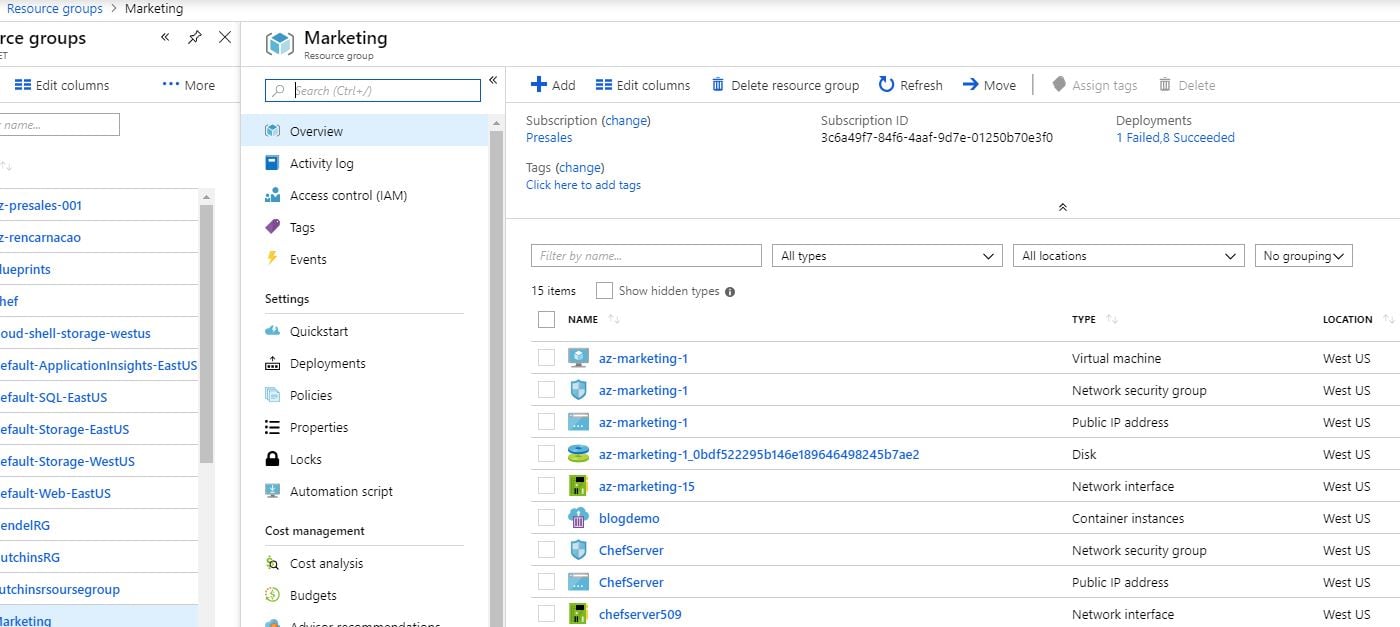Viewport: 1400px width, 627px height.
Task: Check the az-marketing-1 Network security group row
Action: tap(546, 390)
